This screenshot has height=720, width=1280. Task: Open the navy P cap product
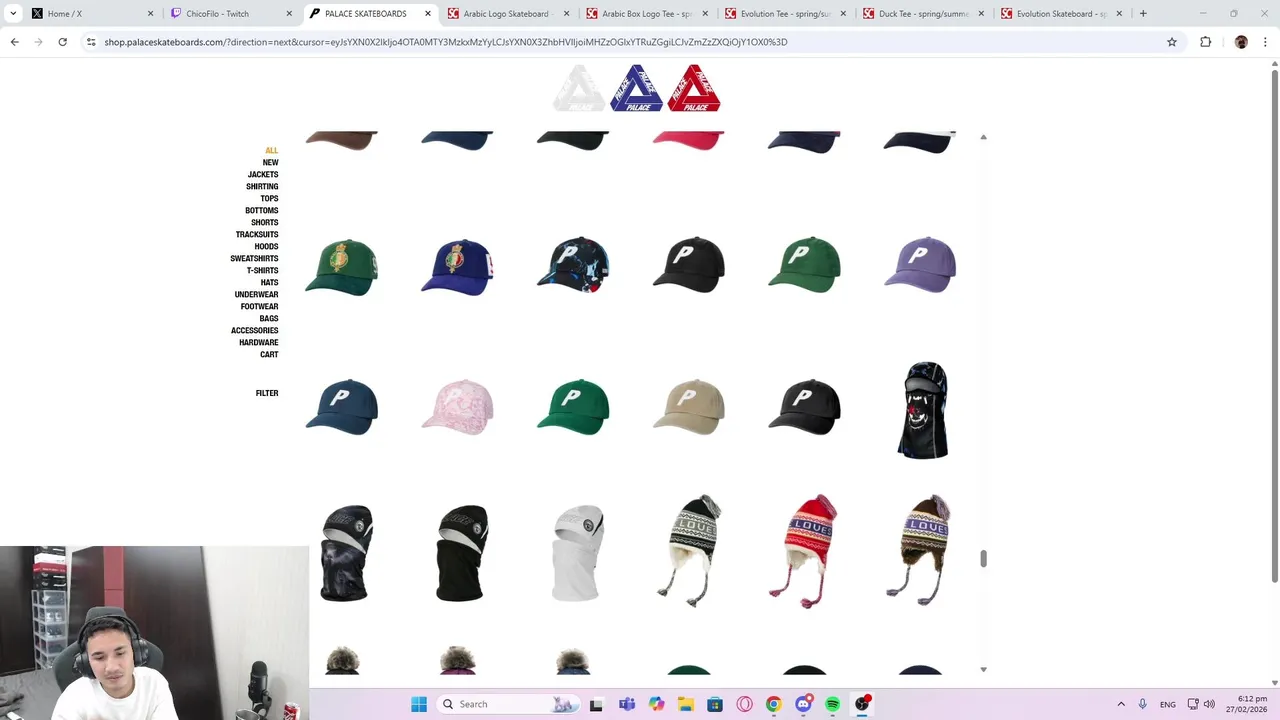click(x=341, y=407)
